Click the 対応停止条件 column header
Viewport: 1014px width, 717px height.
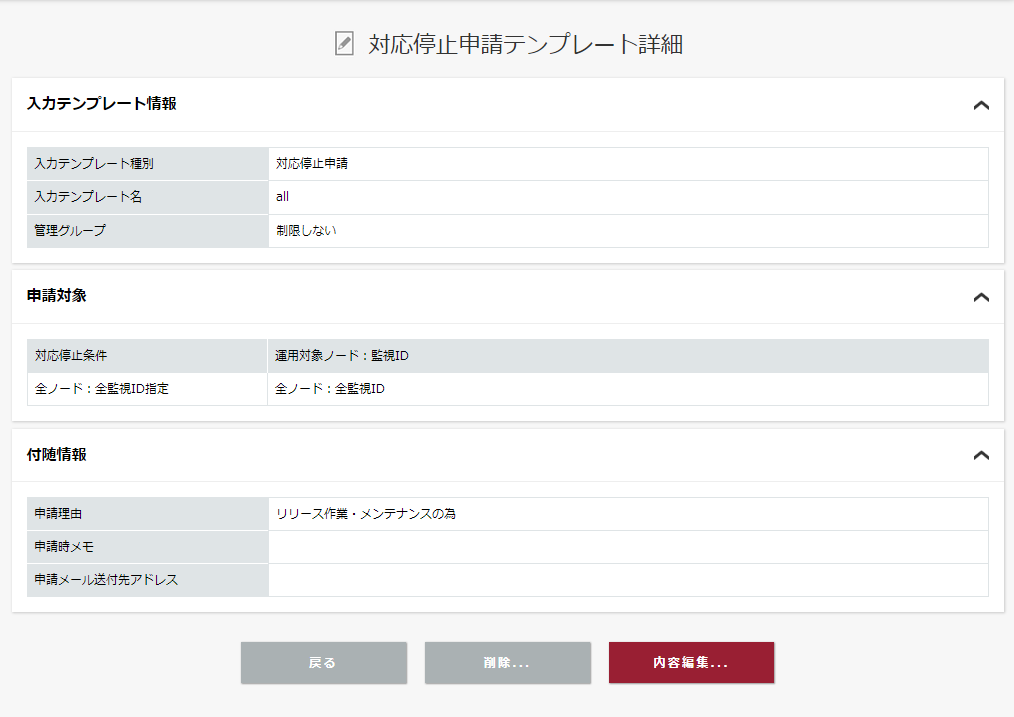click(147, 356)
